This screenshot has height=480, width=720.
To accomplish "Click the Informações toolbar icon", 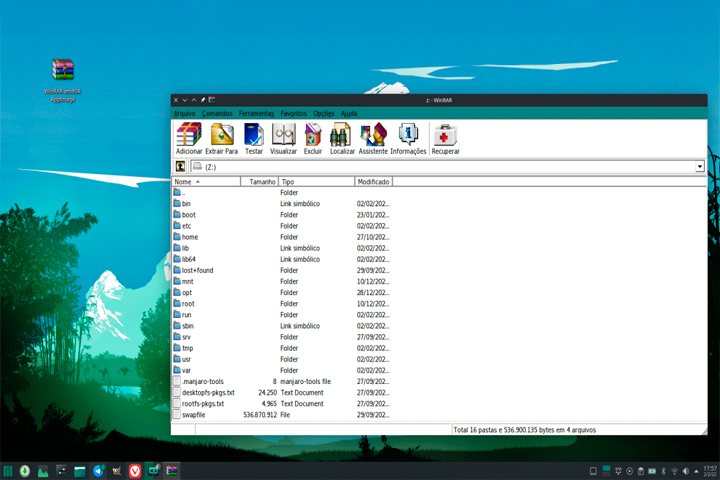I will (x=408, y=138).
